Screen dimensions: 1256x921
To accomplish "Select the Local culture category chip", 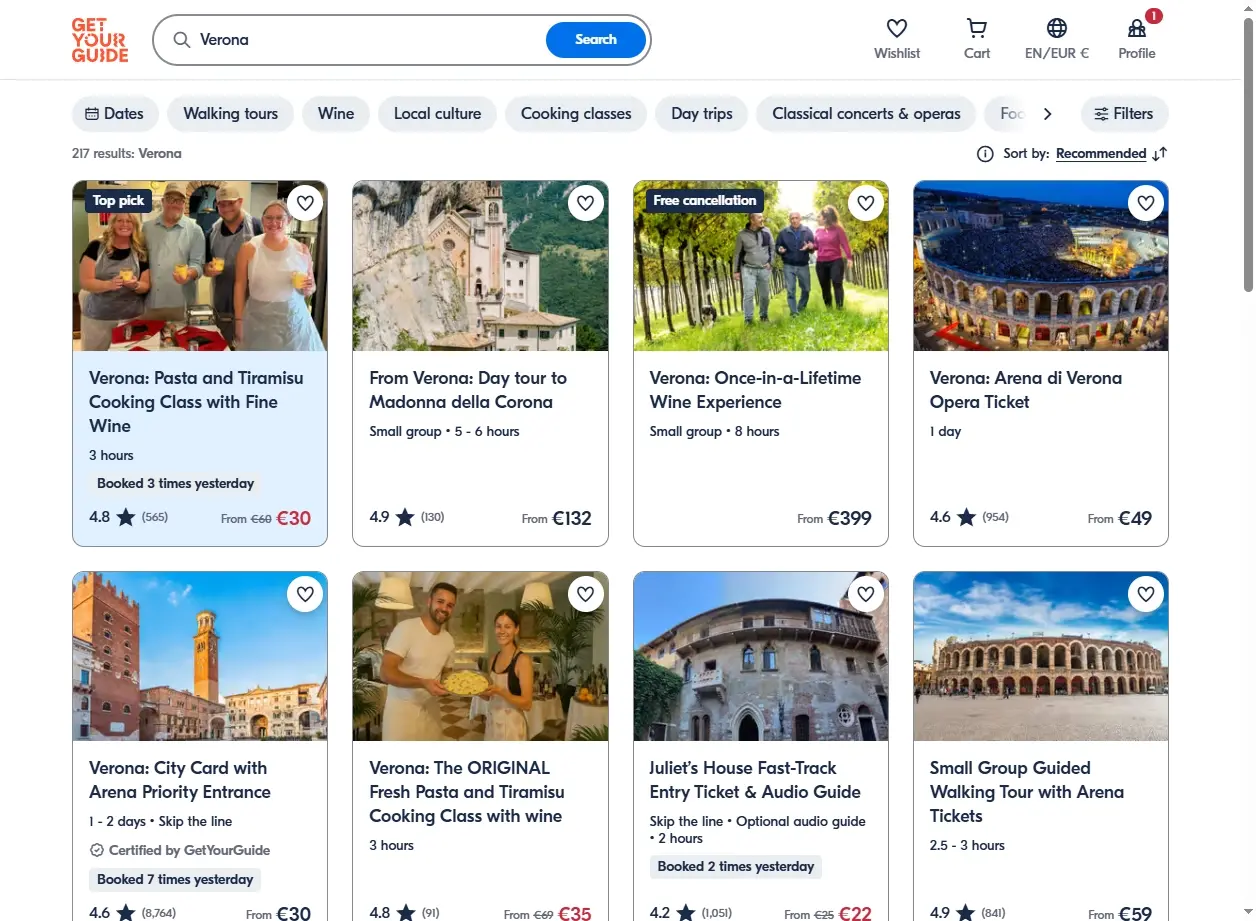I will click(x=438, y=114).
